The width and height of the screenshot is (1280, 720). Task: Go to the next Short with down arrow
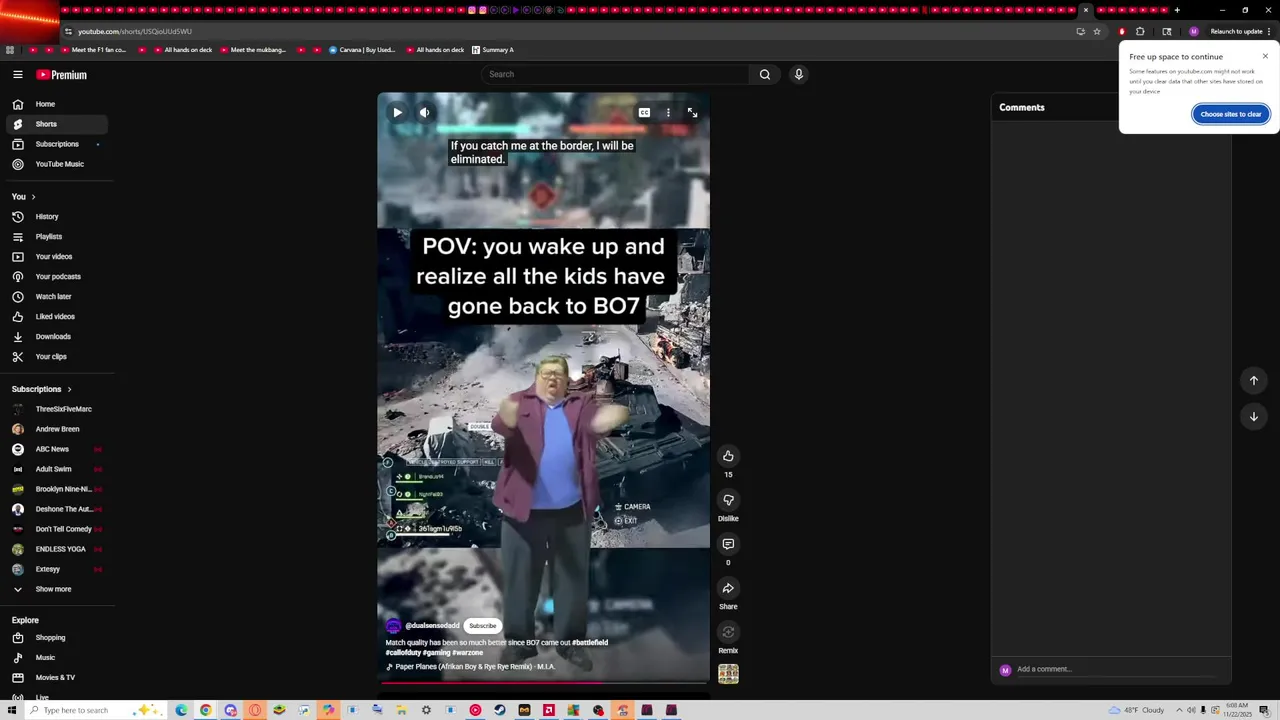1253,416
